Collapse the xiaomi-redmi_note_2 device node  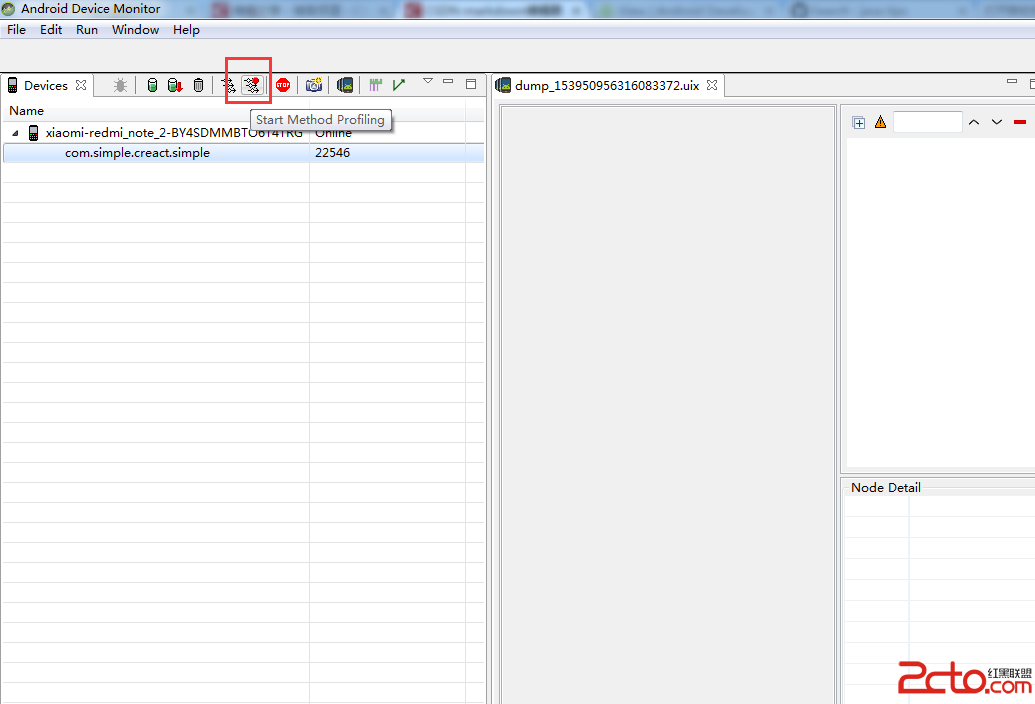[15, 133]
